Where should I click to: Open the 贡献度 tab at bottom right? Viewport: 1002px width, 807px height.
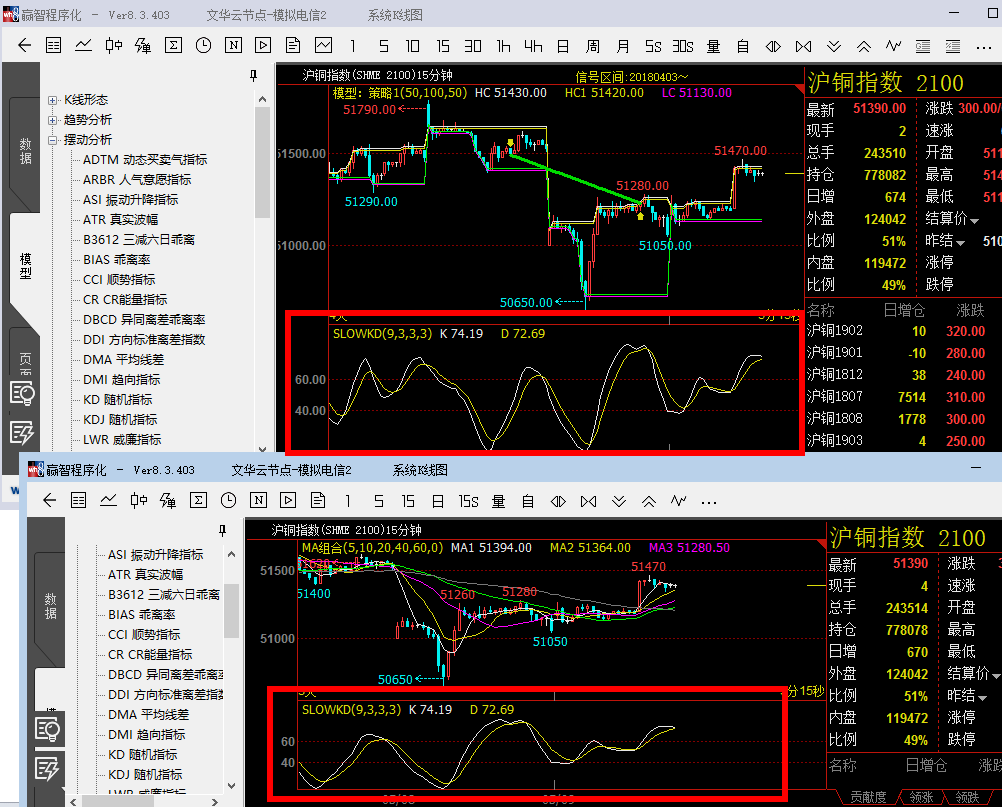(x=868, y=797)
